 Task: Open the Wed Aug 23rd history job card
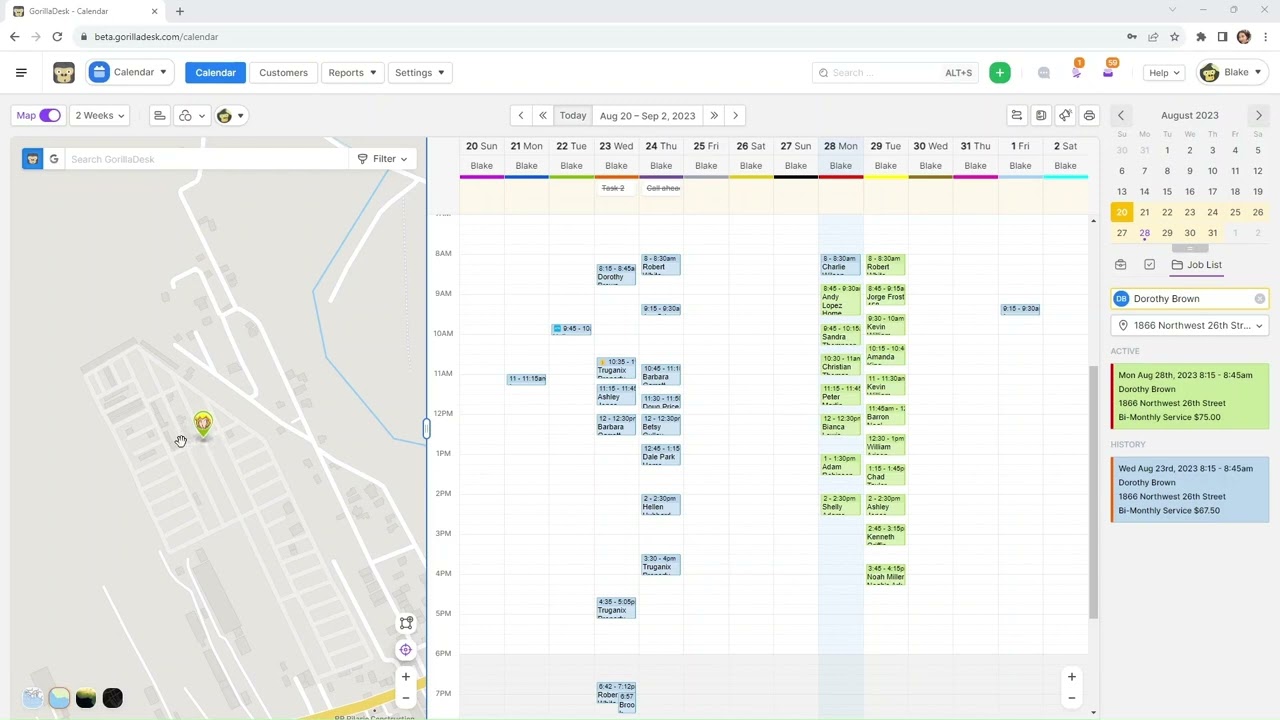point(1190,489)
